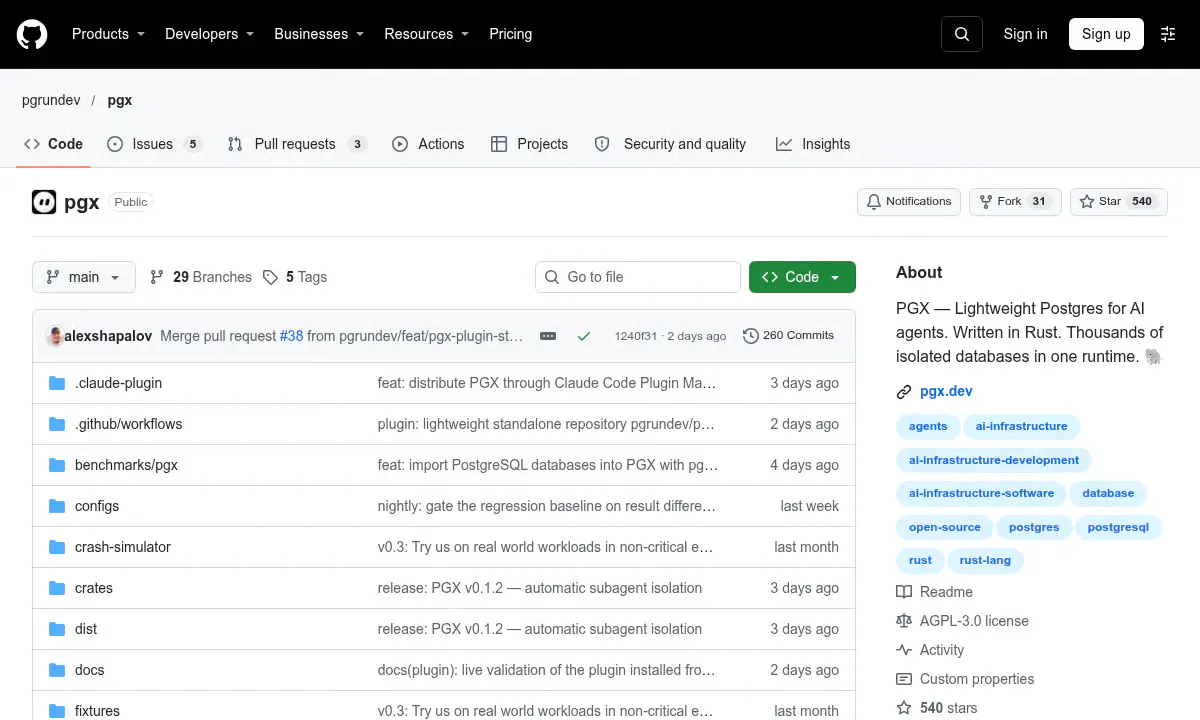
Task: Expand the Businesses menu
Action: pyautogui.click(x=319, y=34)
